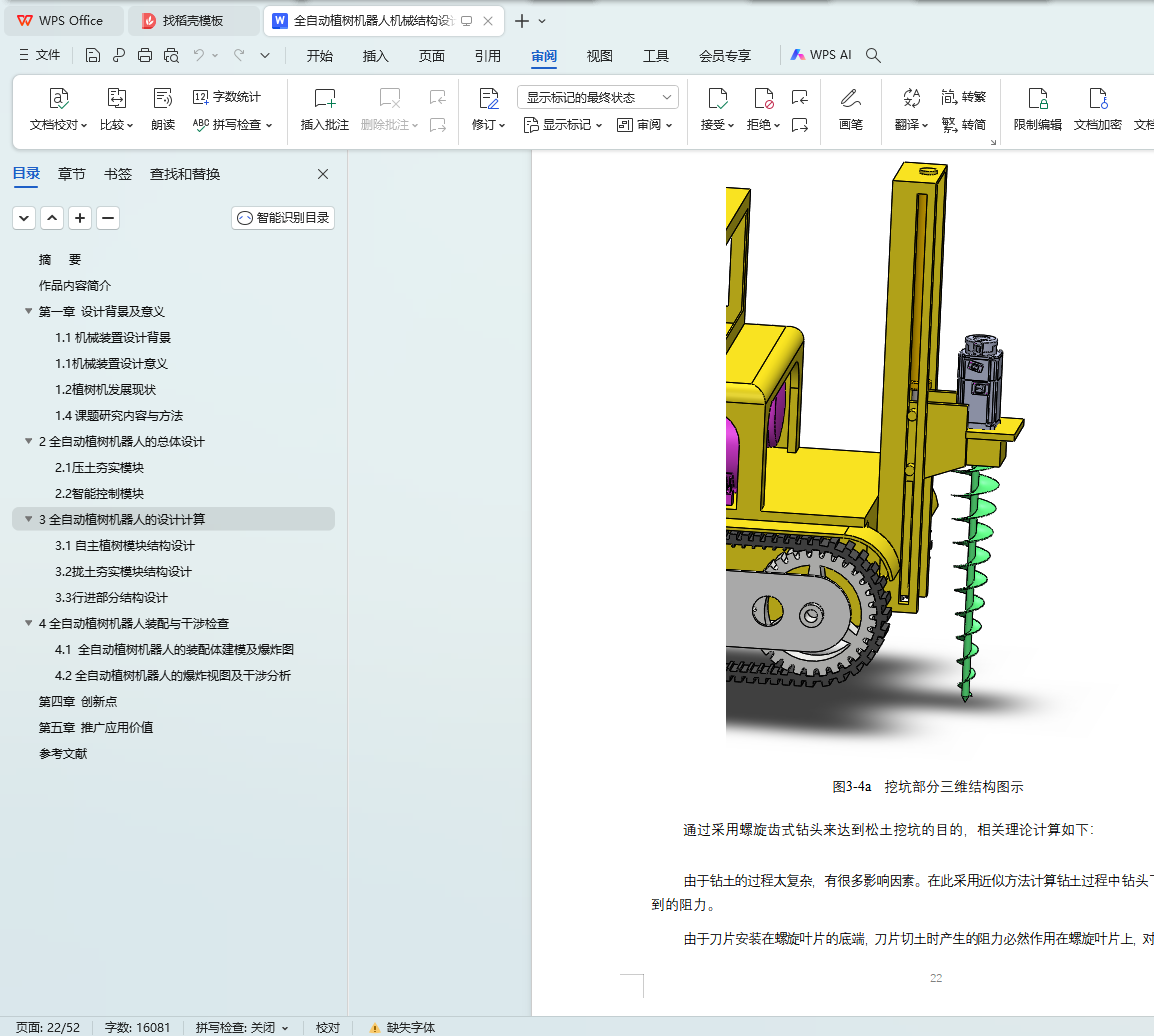Click page indicator 页面: 22/52
Screen dimensions: 1154x1036
point(48,1028)
